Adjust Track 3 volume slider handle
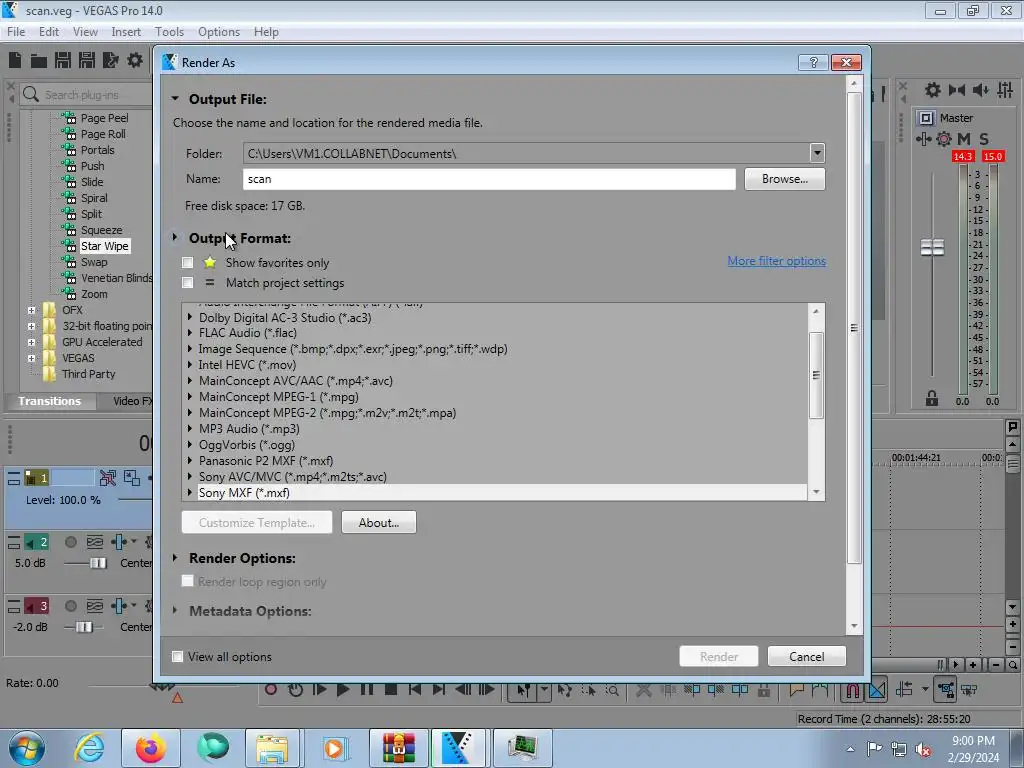1024x768 pixels. [x=84, y=627]
